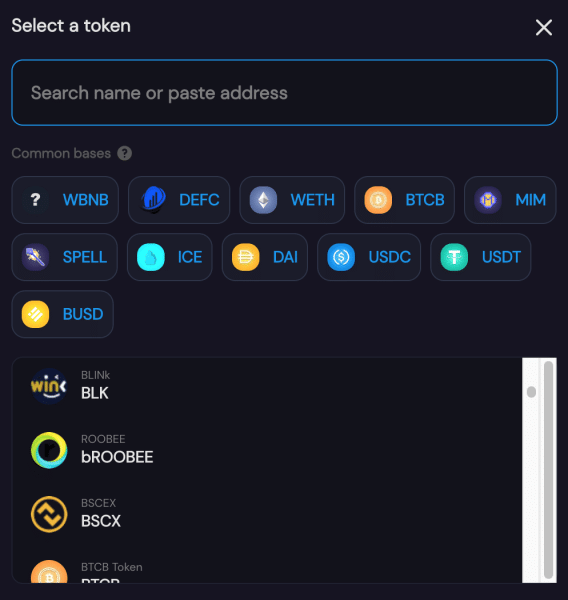Pick the cyan ICE token icon
568x600 pixels.
point(151,257)
